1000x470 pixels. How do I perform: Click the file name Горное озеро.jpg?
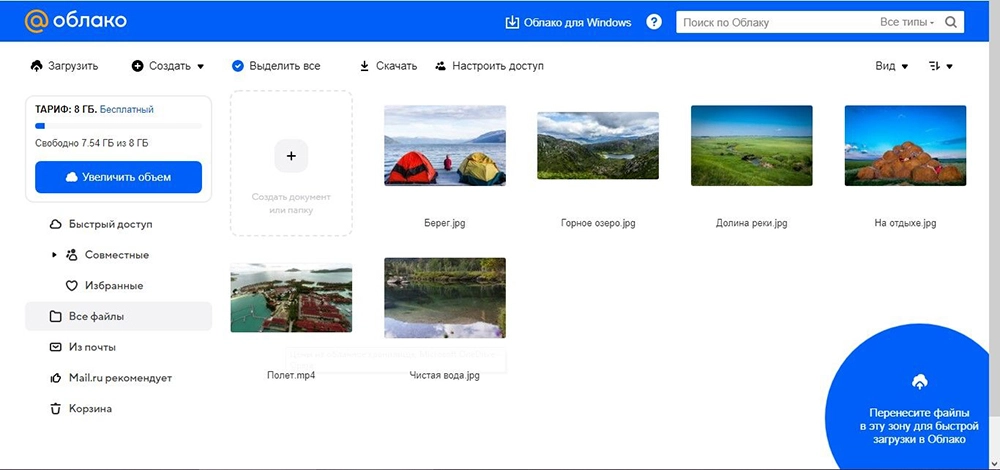point(598,223)
